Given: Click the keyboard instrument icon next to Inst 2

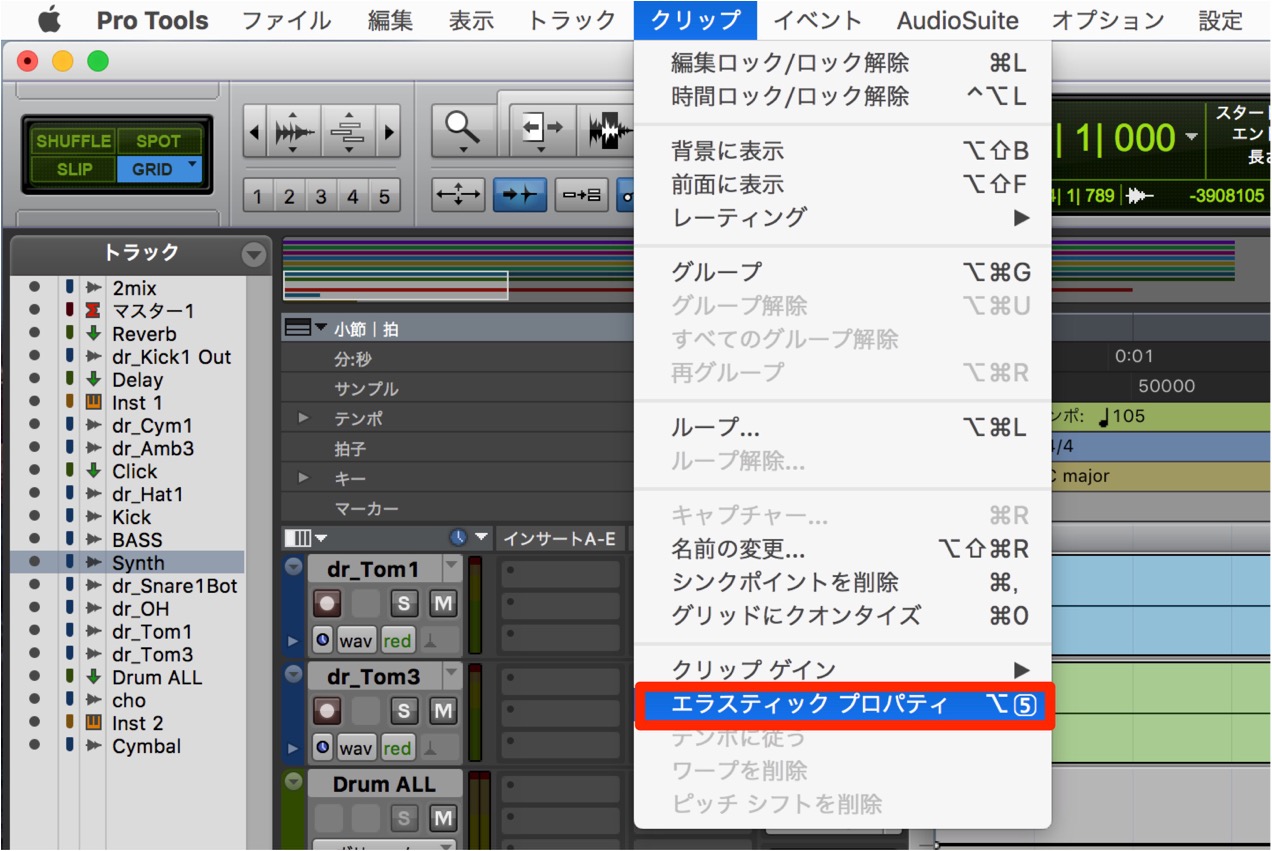Looking at the screenshot, I should pos(94,723).
